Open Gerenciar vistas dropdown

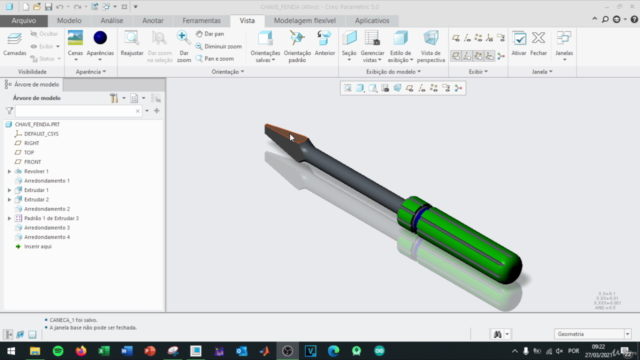tap(372, 56)
